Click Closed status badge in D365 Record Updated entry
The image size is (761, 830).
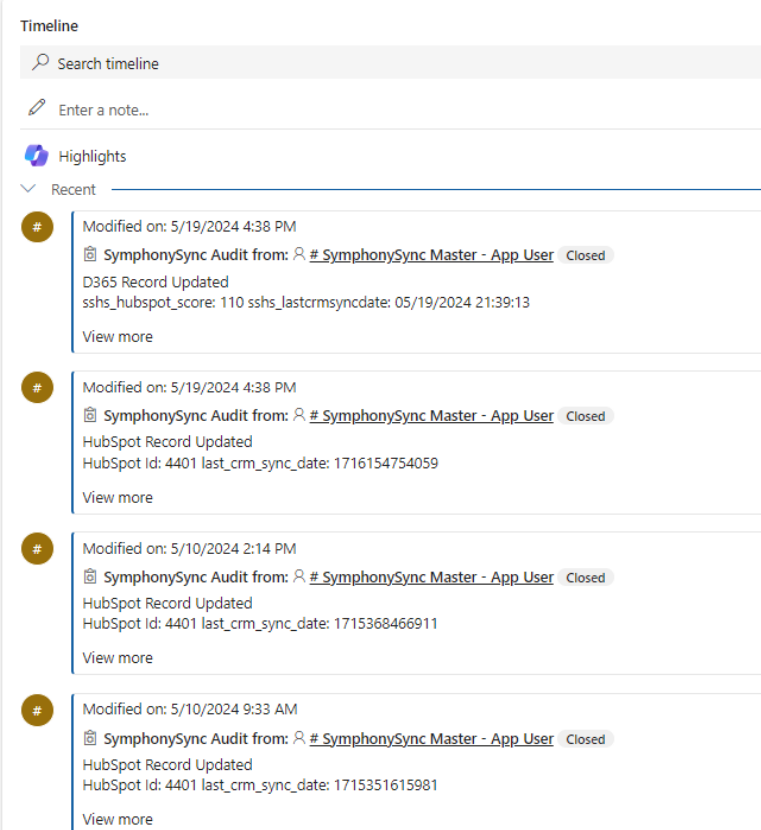(x=585, y=255)
